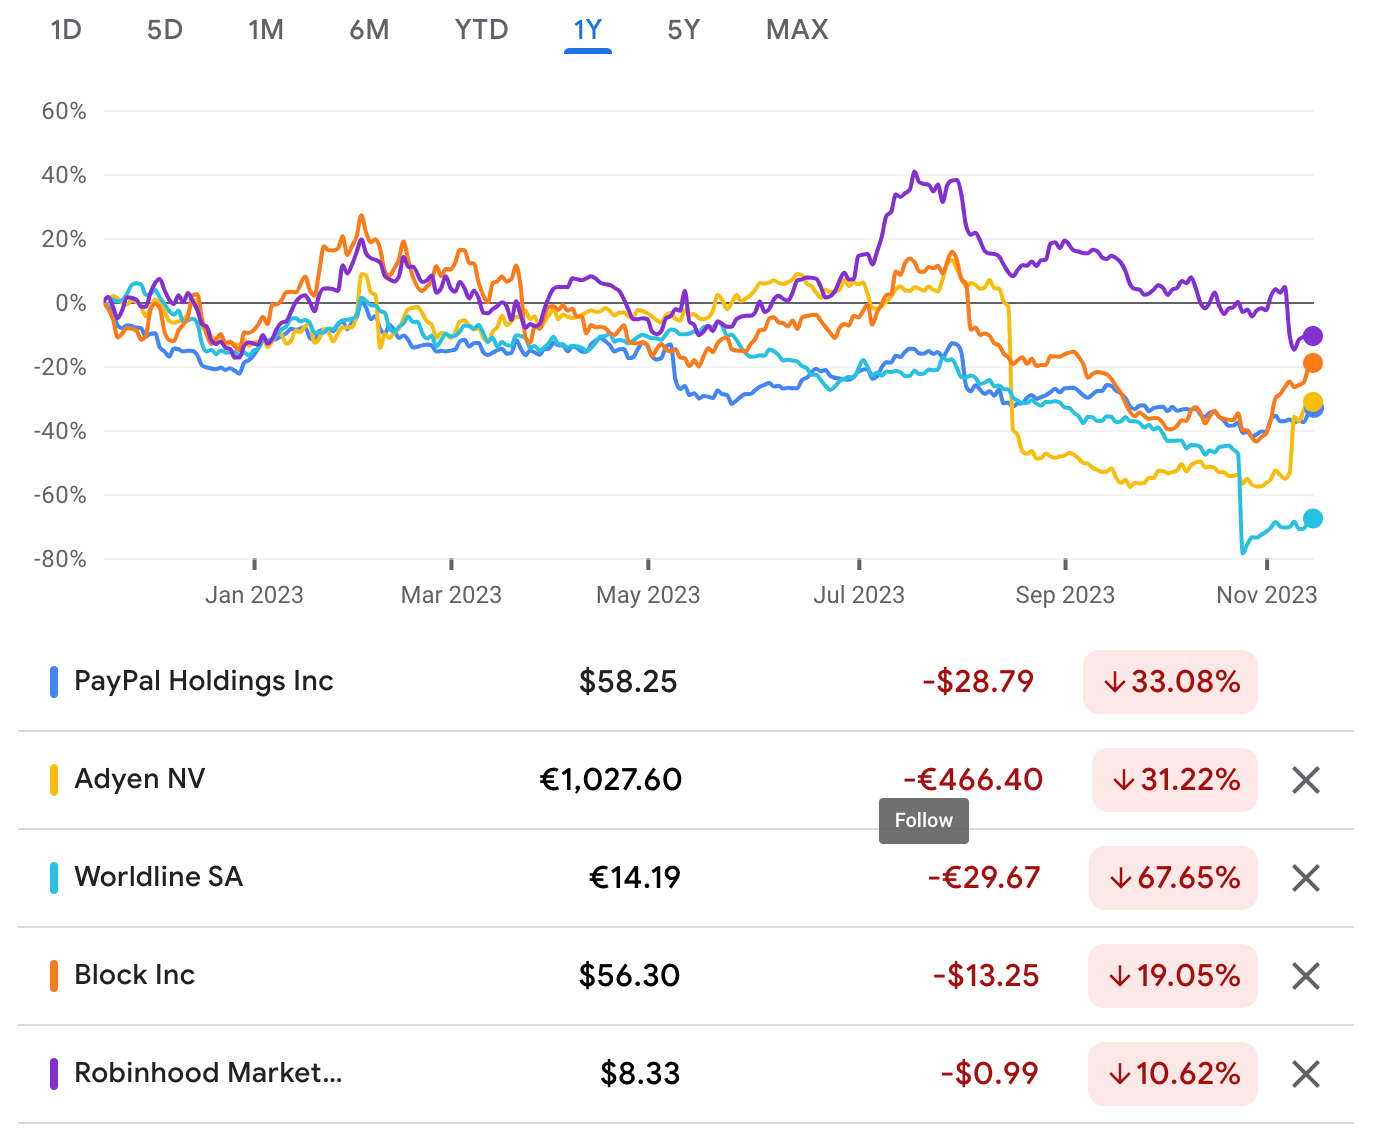1378x1140 pixels.
Task: Click the blue PayPal color marker
Action: (x=54, y=682)
